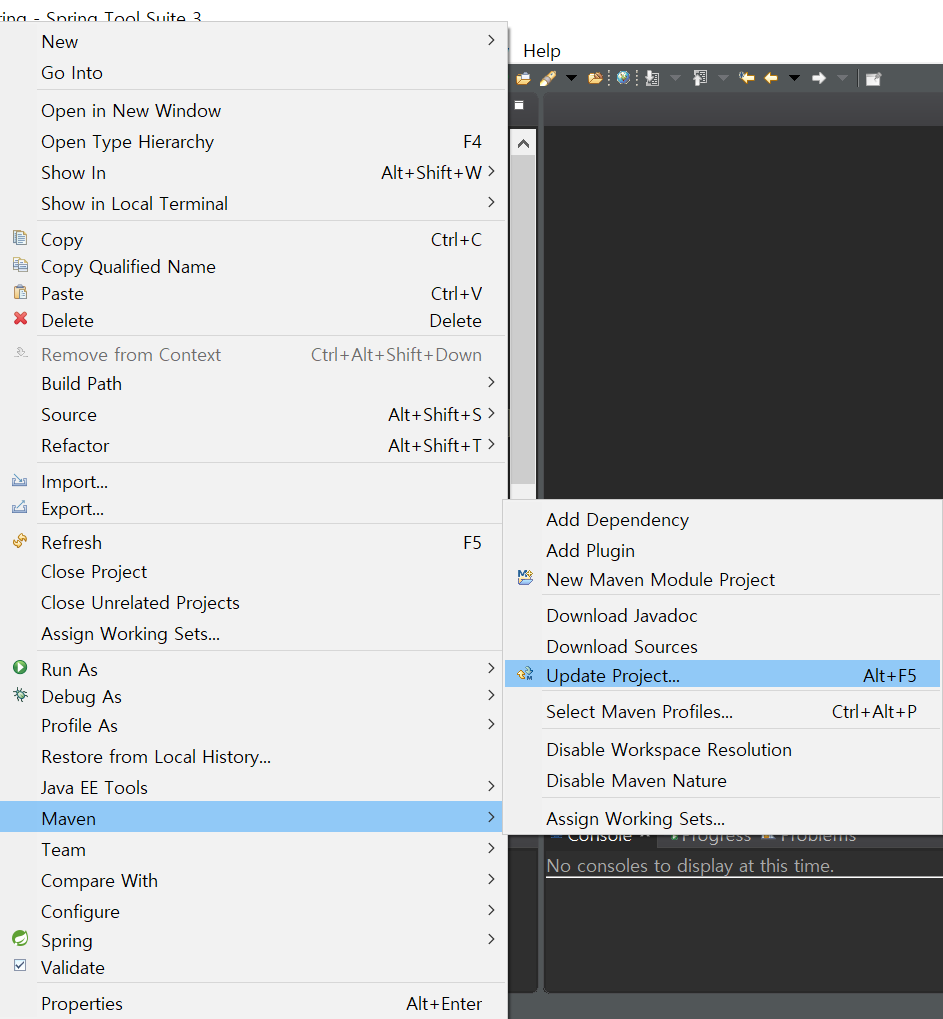The image size is (943, 1019).
Task: Toggle the Validate checkbox entry
Action: click(253, 968)
